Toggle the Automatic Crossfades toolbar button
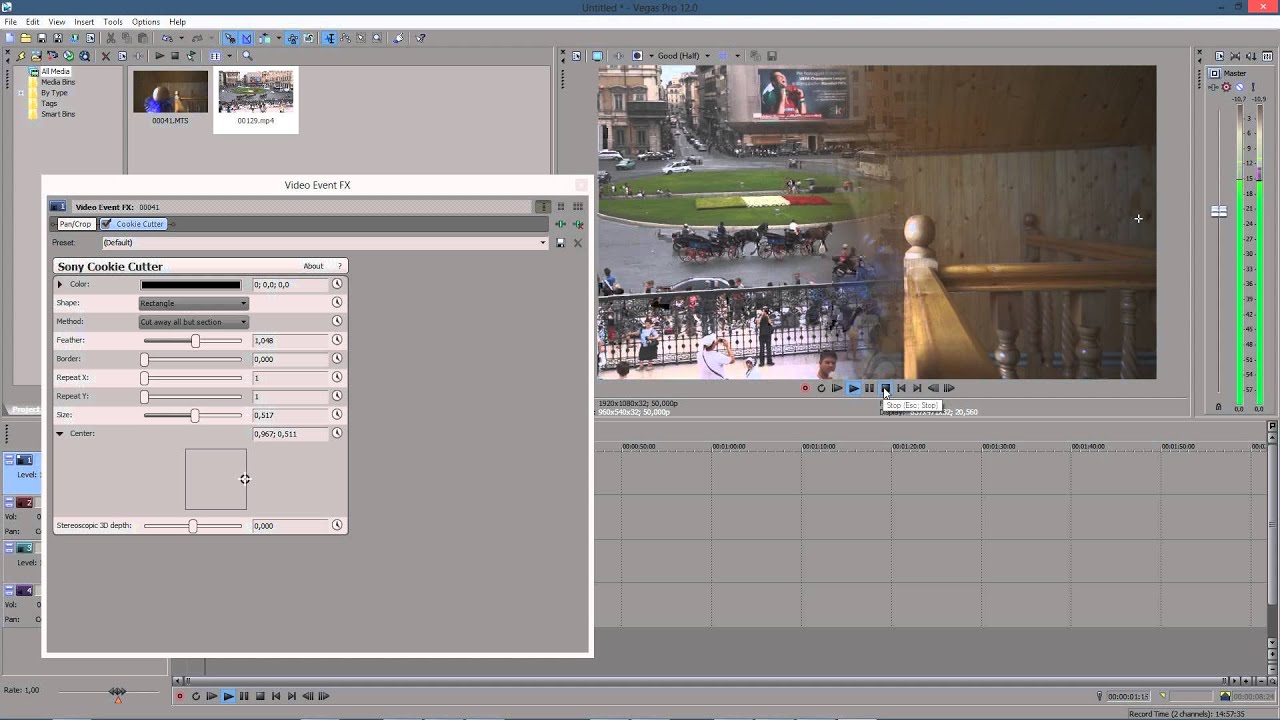The height and width of the screenshot is (720, 1280). [247, 38]
